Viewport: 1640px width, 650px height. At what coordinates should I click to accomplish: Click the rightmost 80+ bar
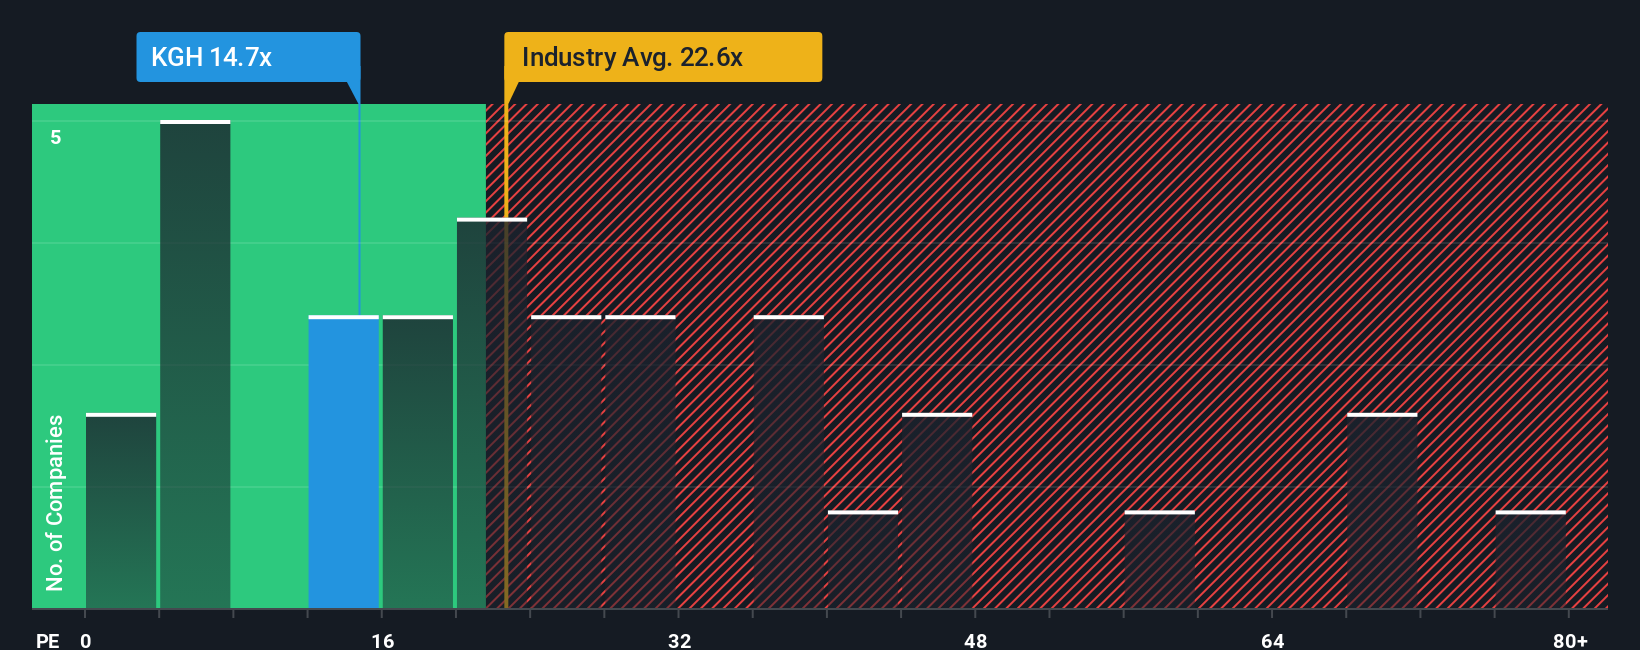1531,560
